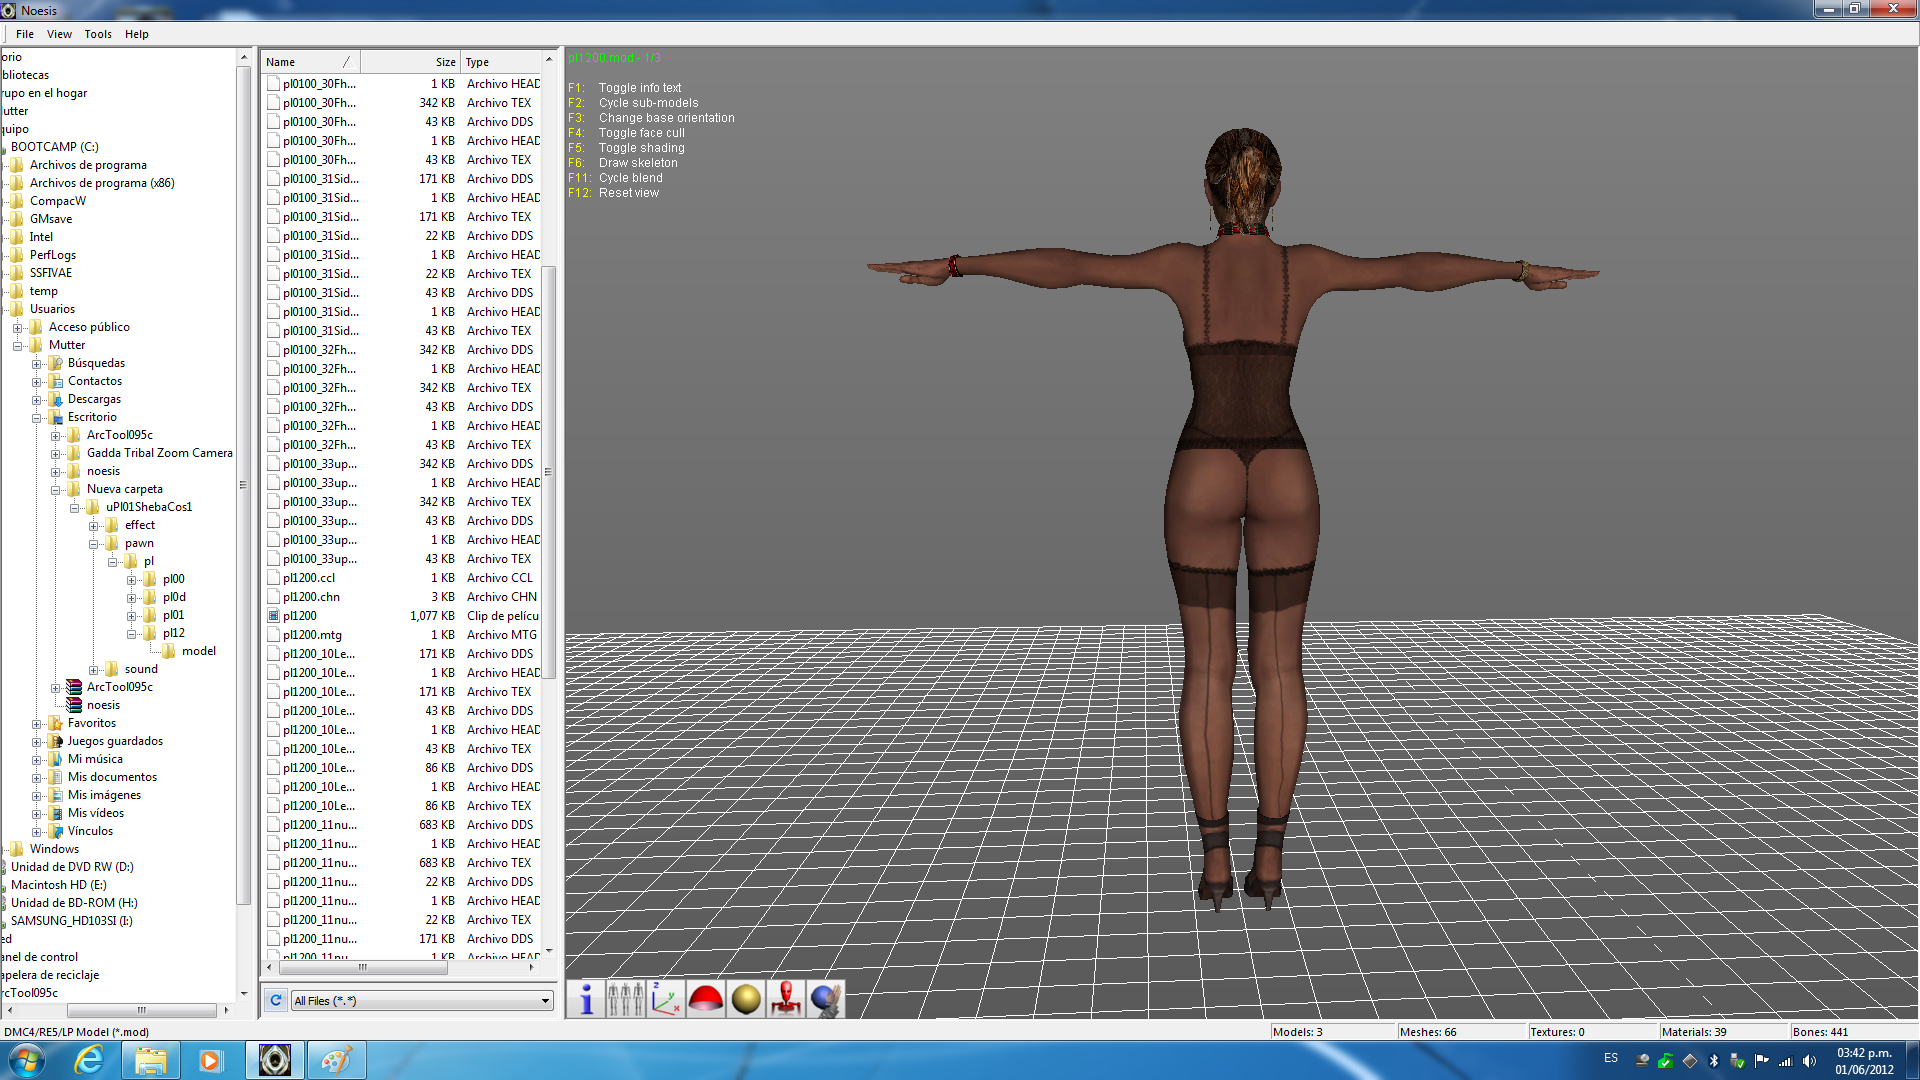Open Internet Explorer from the taskbar
The width and height of the screenshot is (1920, 1080).
[x=90, y=1060]
